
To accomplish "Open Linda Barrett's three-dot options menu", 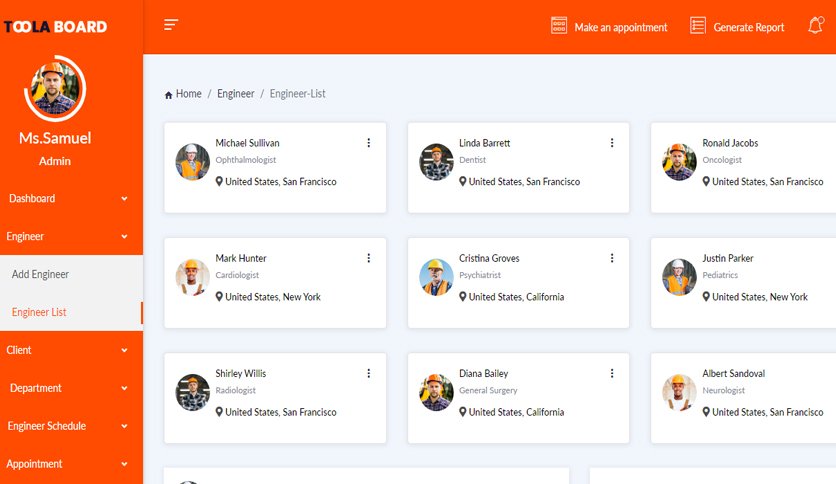I will (612, 143).
